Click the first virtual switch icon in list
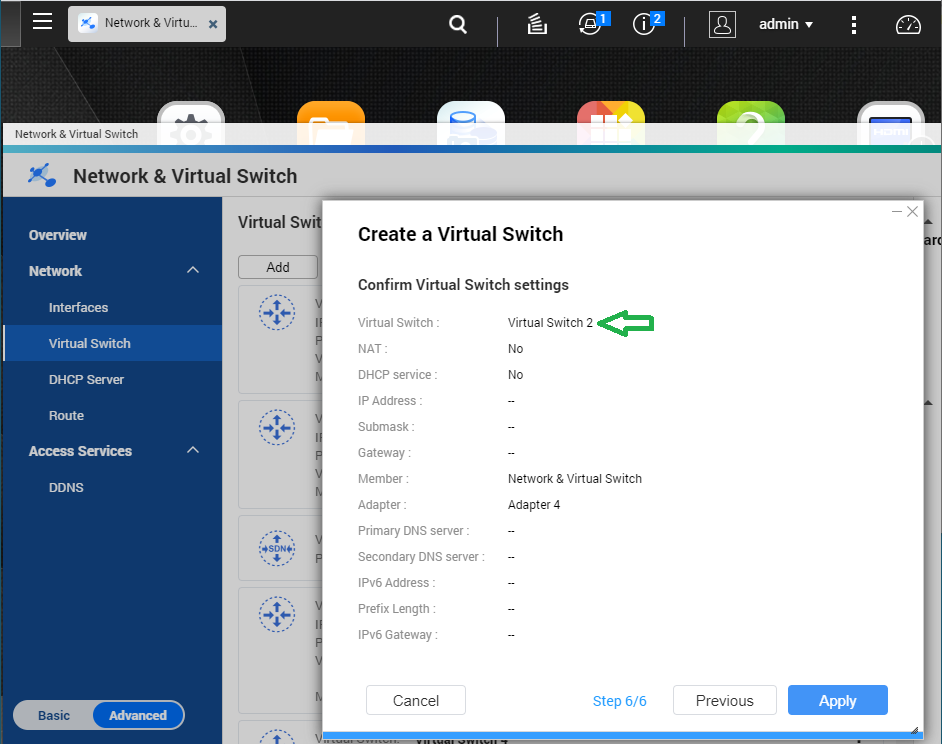The width and height of the screenshot is (942, 744). tap(277, 313)
